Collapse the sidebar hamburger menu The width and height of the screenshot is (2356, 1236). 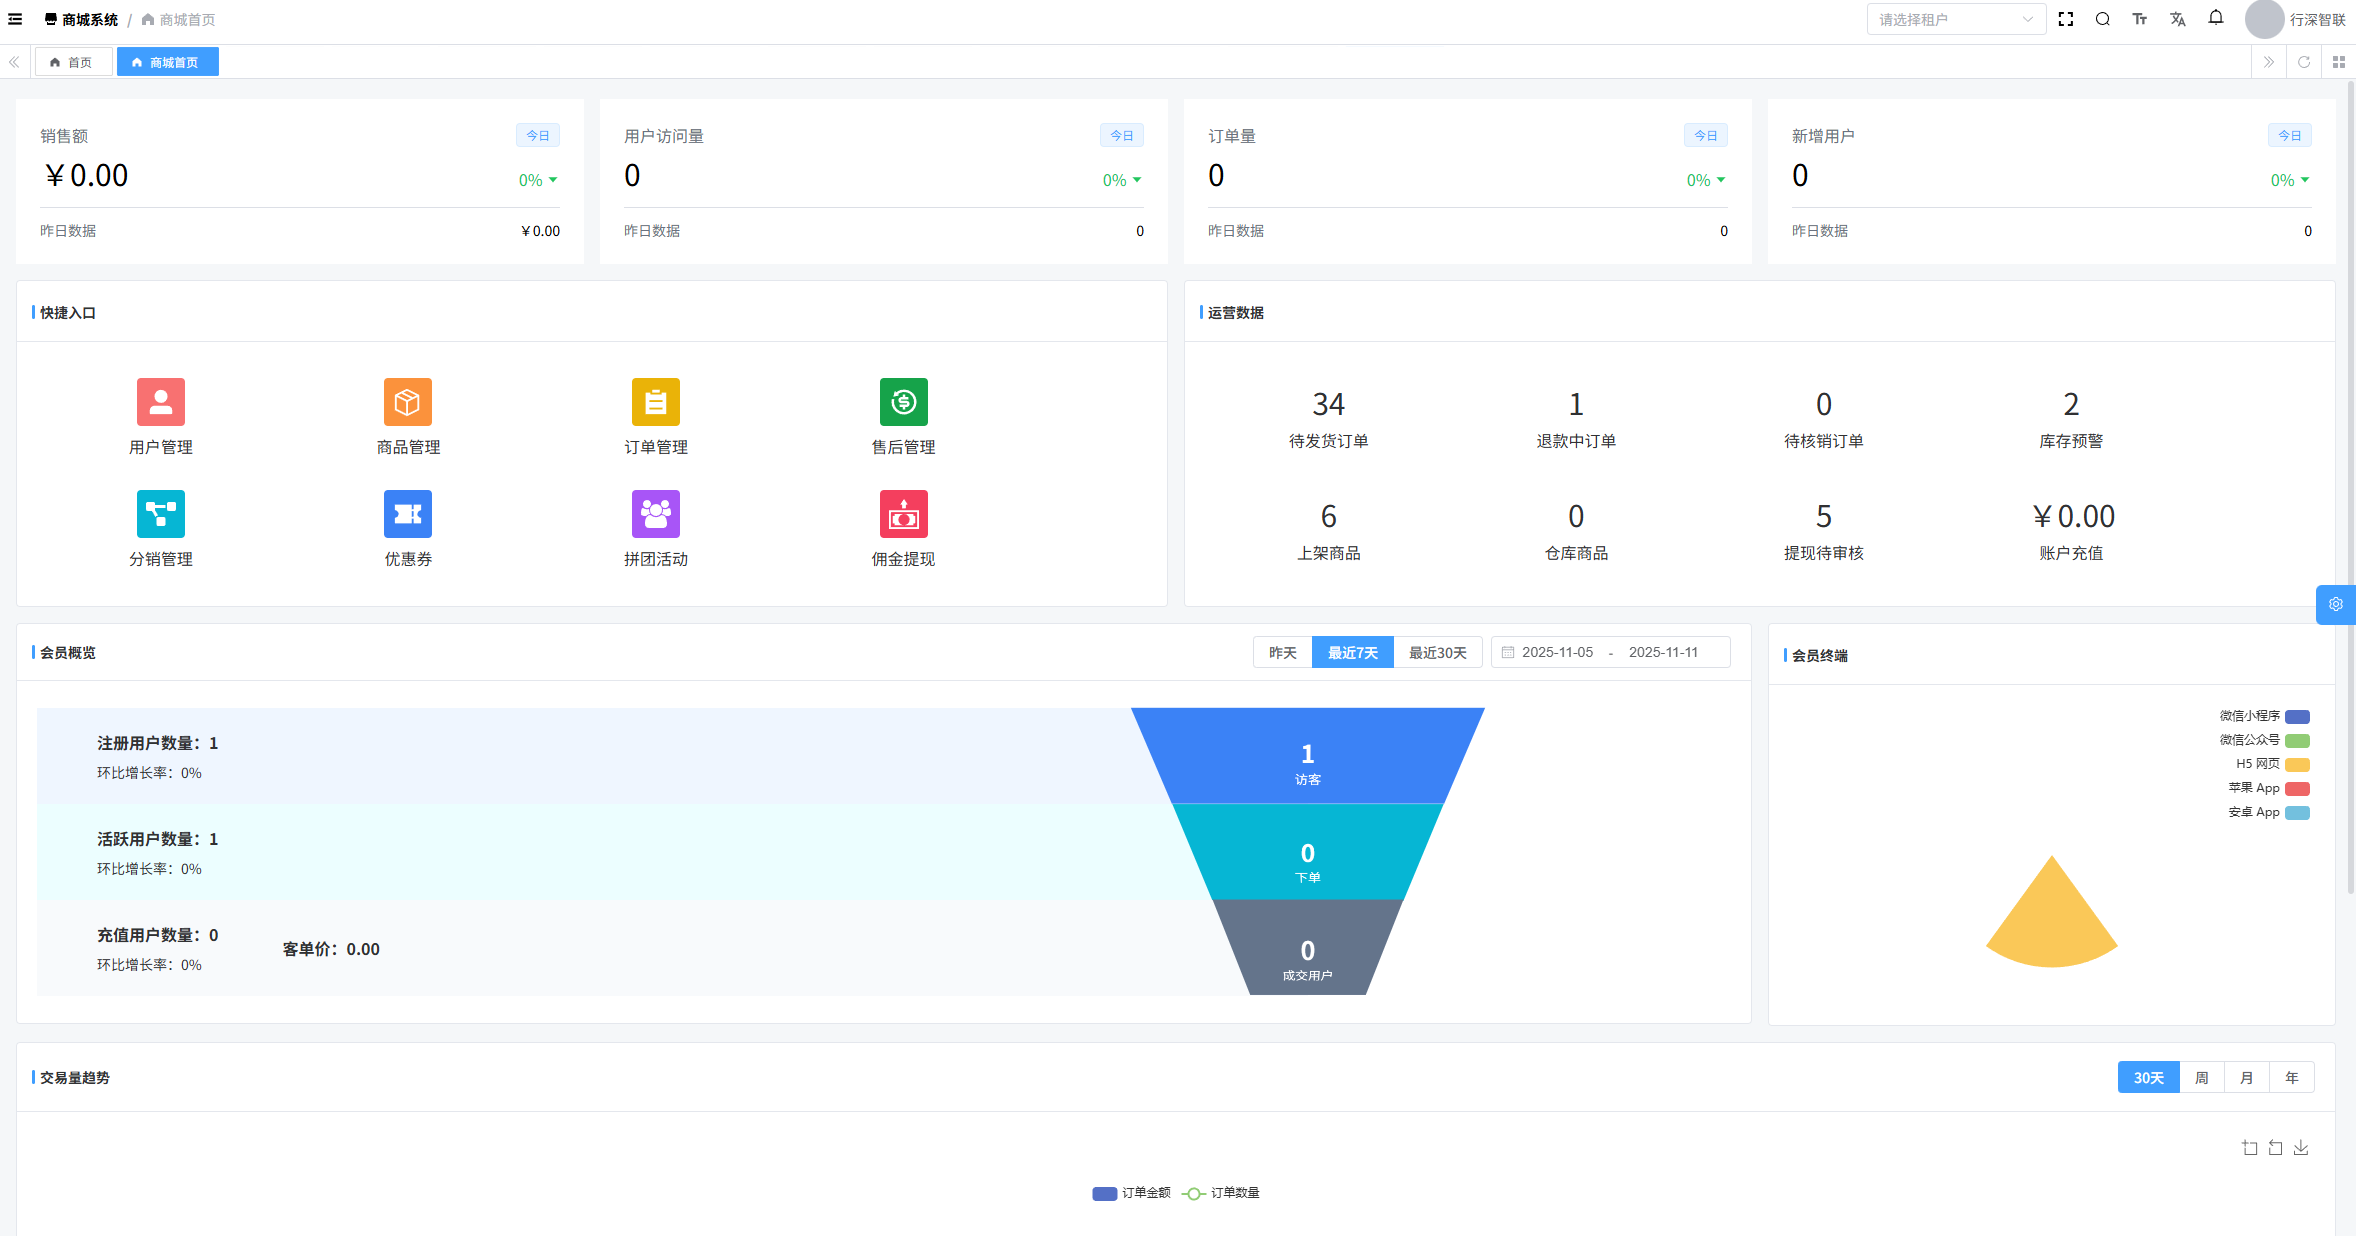tap(15, 19)
